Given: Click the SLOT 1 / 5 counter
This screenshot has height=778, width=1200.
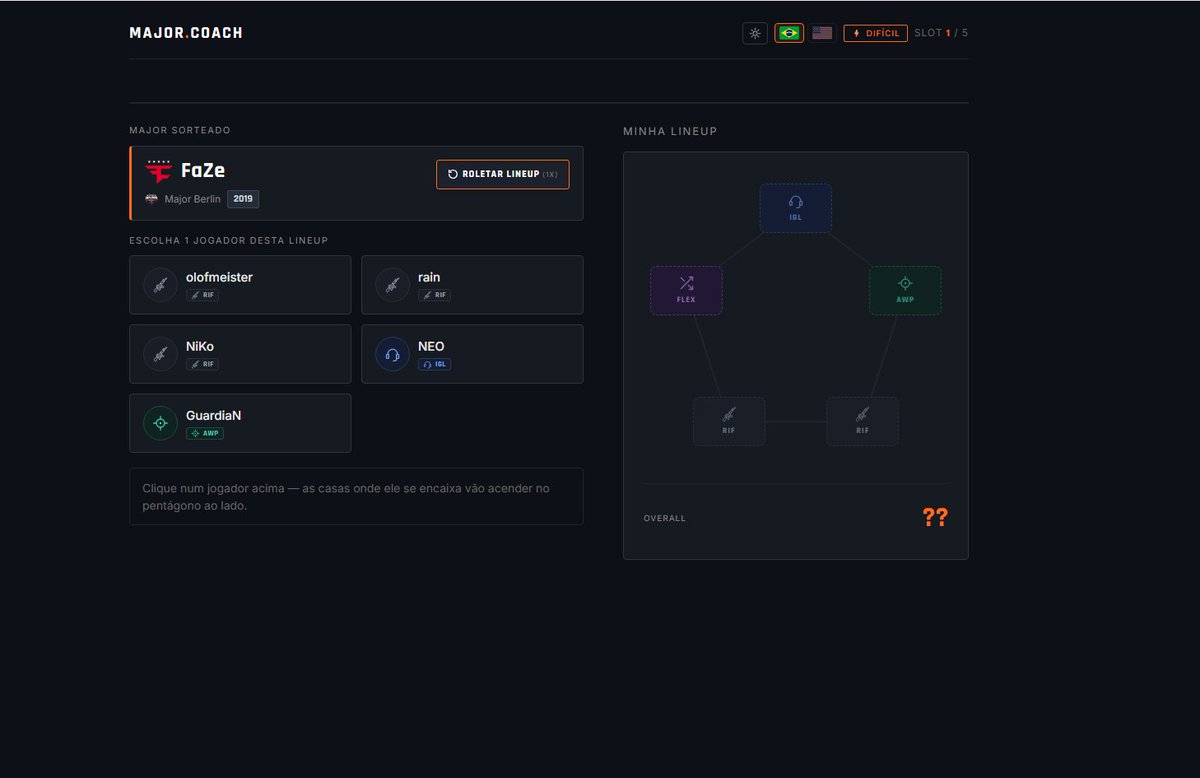Looking at the screenshot, I should tap(941, 33).
